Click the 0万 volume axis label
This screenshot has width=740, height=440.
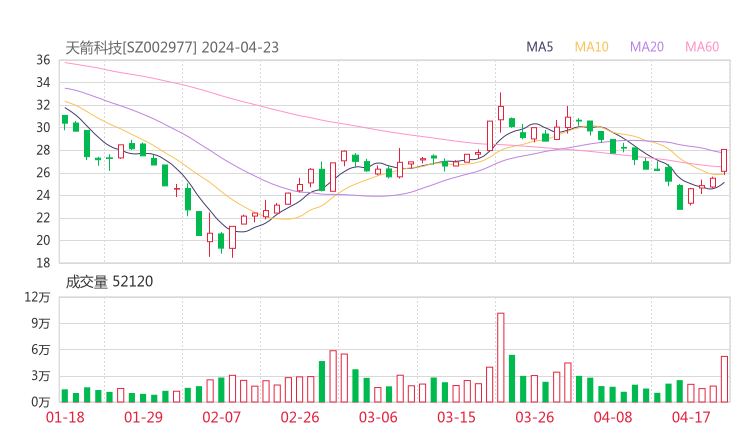click(41, 402)
